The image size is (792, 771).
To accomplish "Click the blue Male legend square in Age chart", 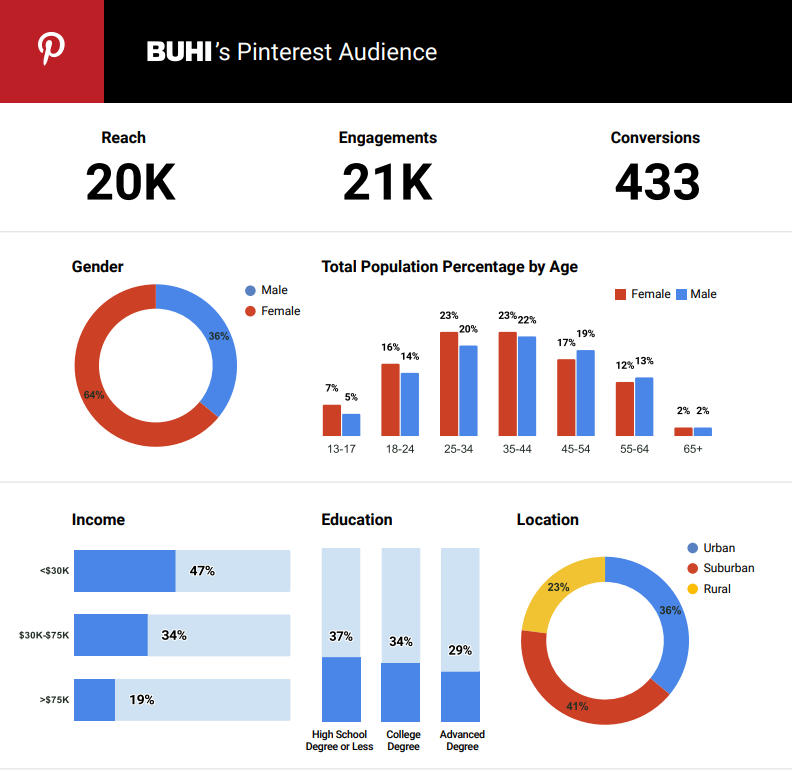I will pyautogui.click(x=681, y=294).
